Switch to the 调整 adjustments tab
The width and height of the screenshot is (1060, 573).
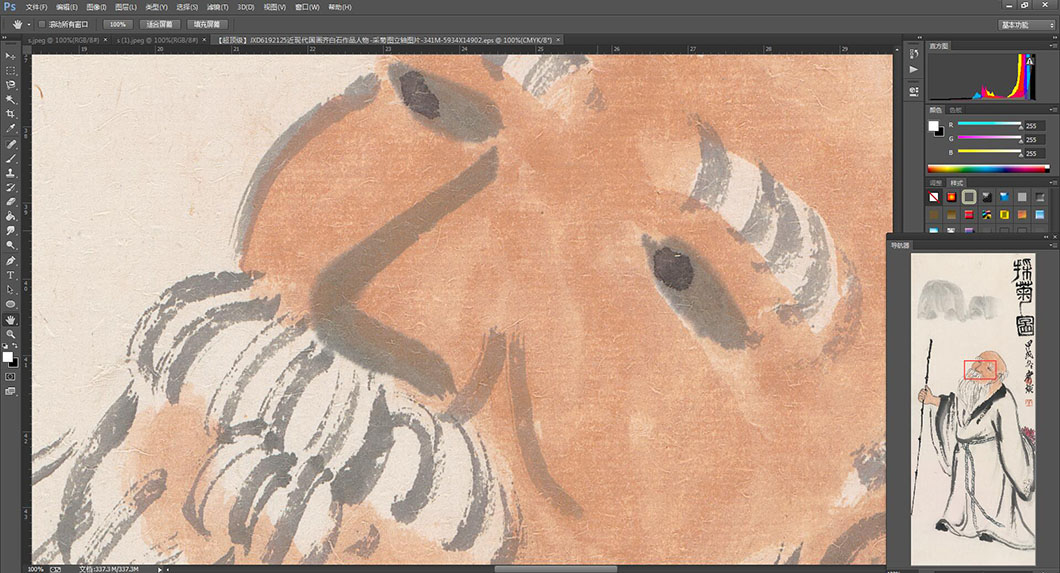[x=936, y=182]
